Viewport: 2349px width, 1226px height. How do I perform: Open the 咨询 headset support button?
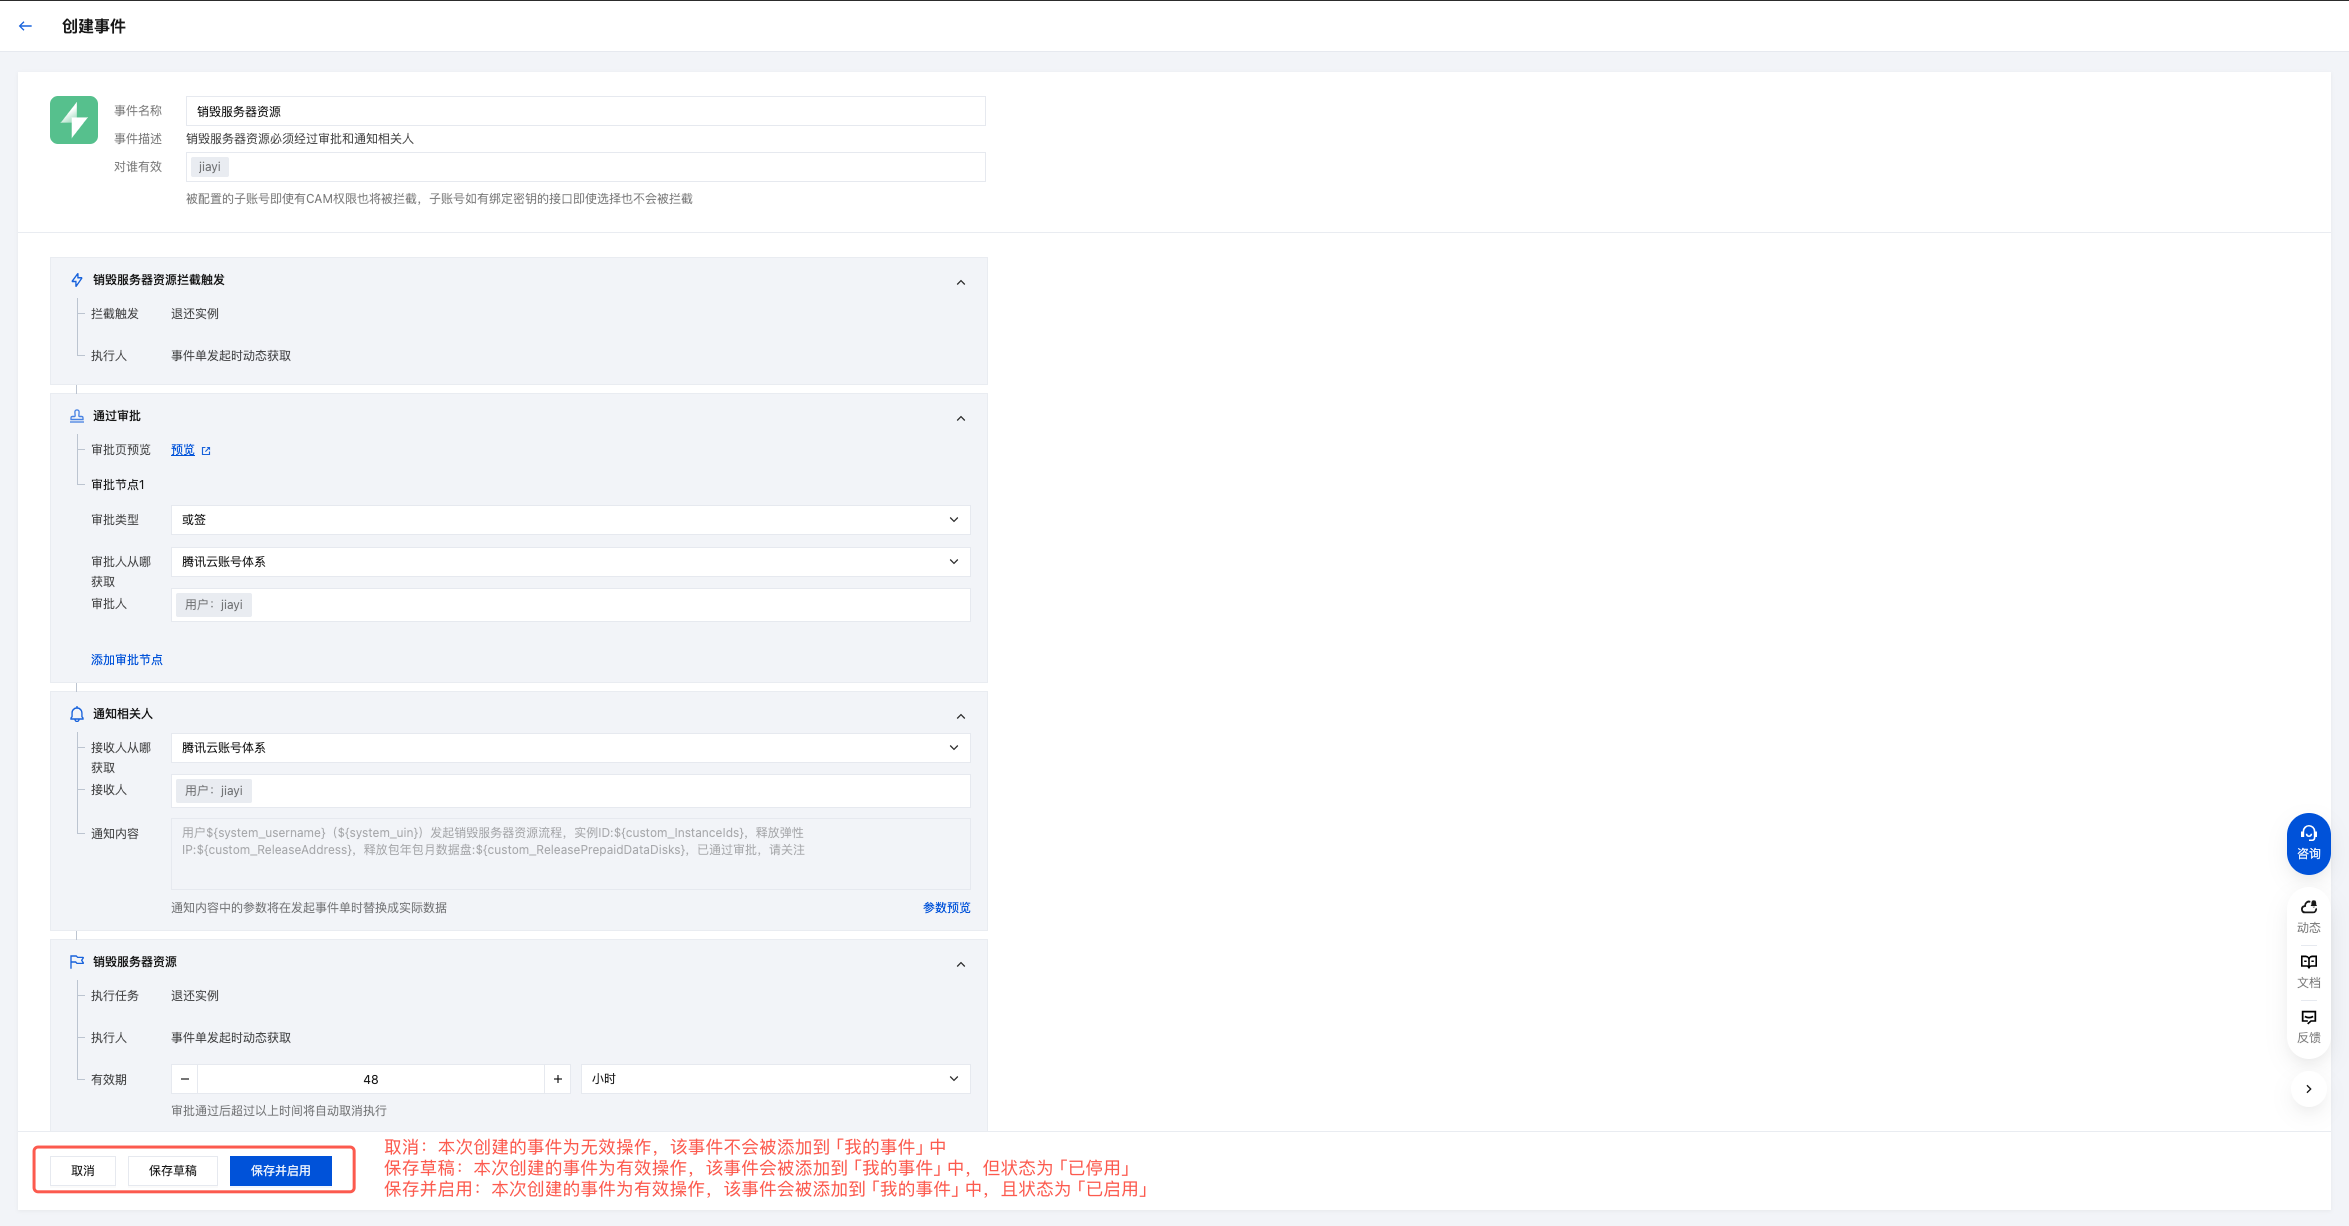[2308, 842]
